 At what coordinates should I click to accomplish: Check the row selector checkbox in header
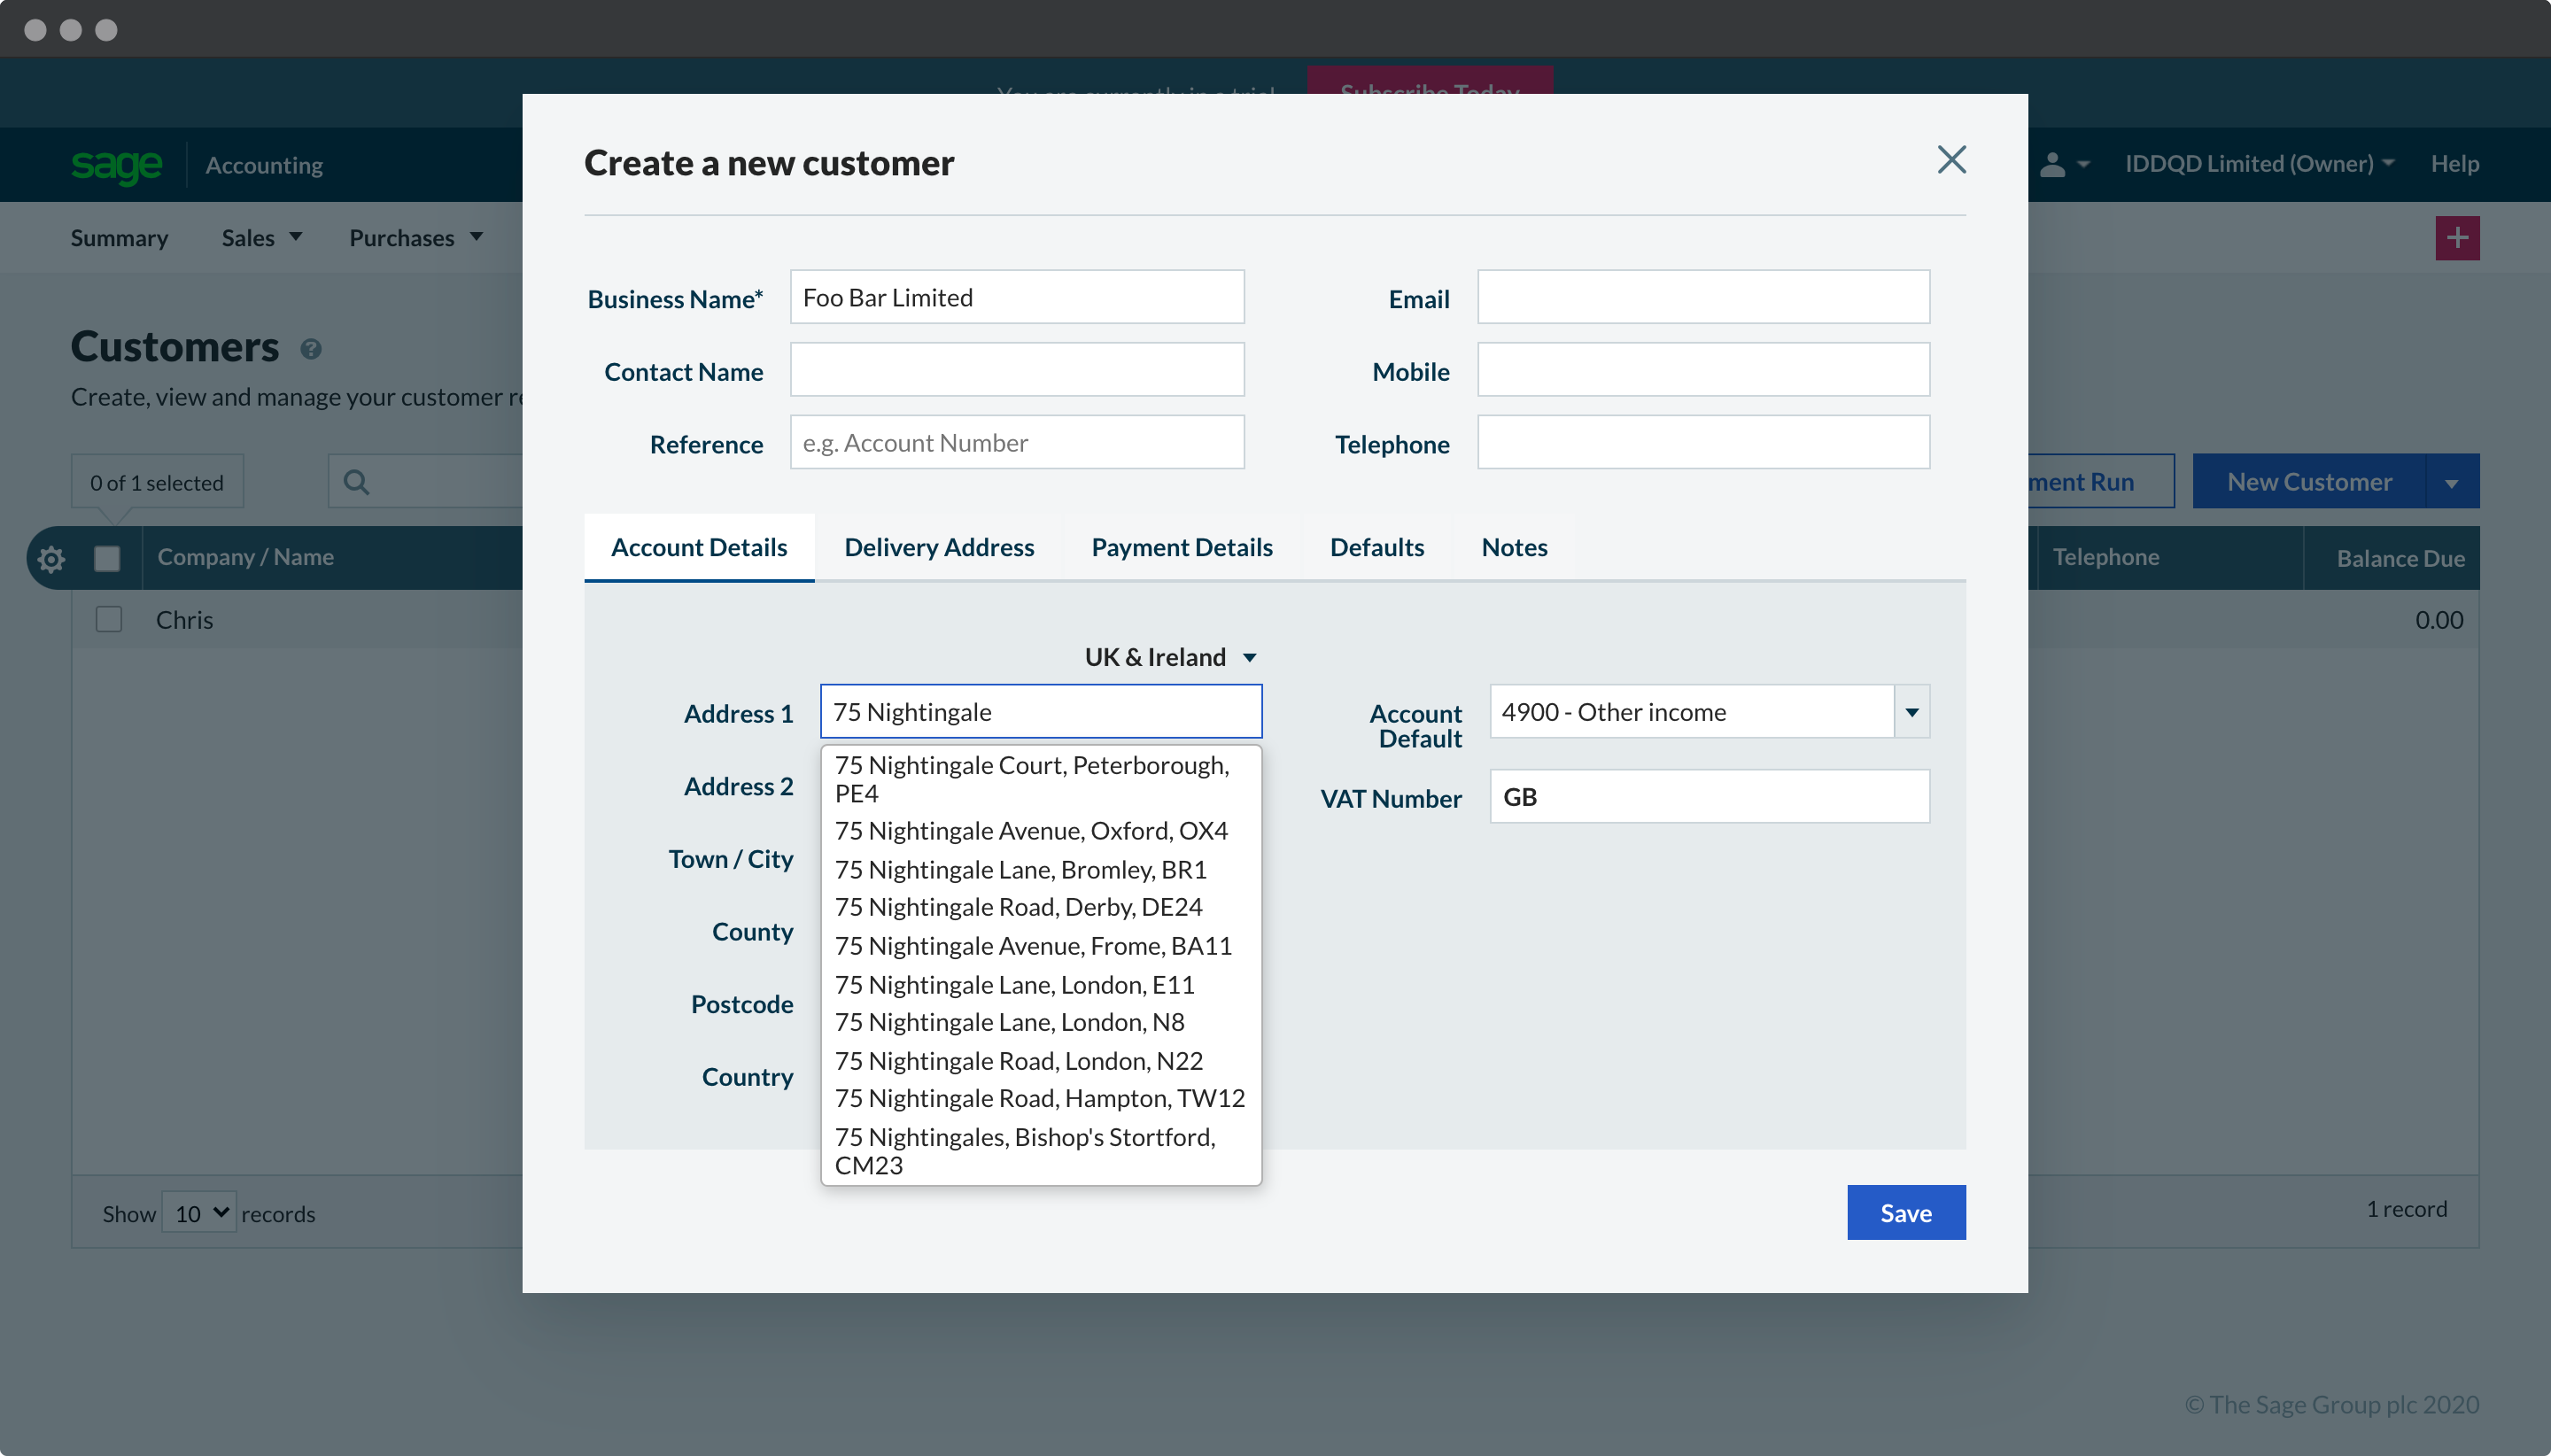(107, 555)
